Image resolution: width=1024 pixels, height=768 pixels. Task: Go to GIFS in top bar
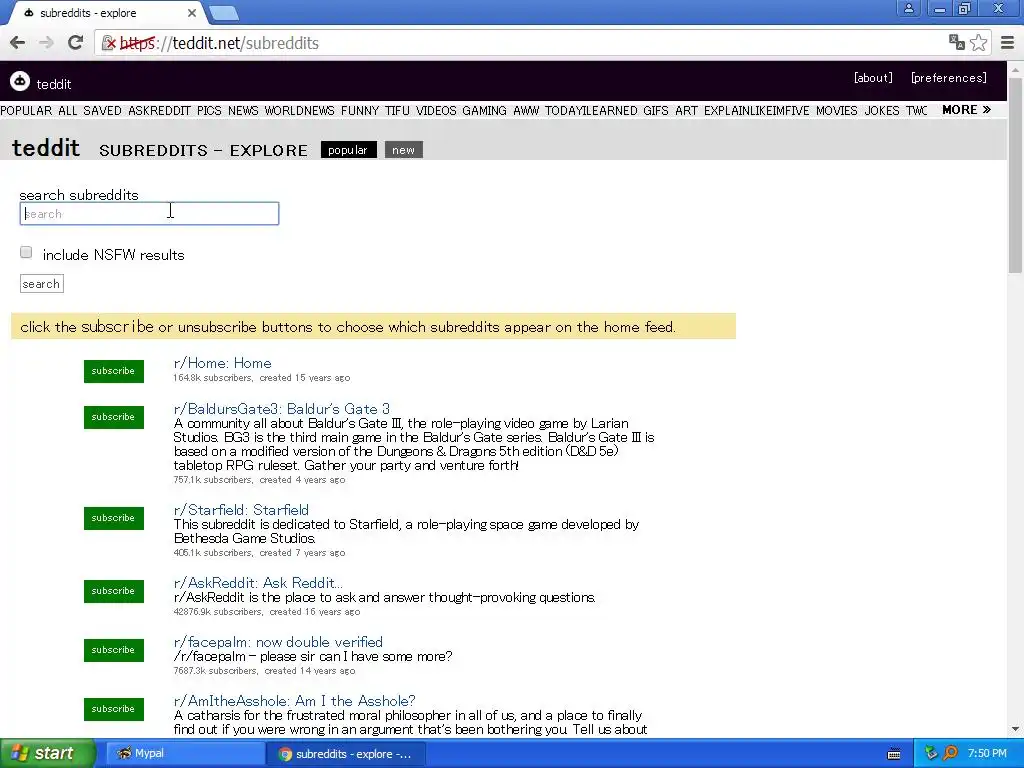[x=656, y=110]
